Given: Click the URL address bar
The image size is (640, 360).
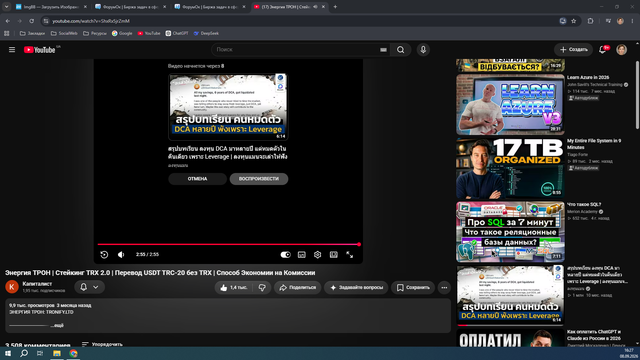Looking at the screenshot, I should tap(302, 21).
